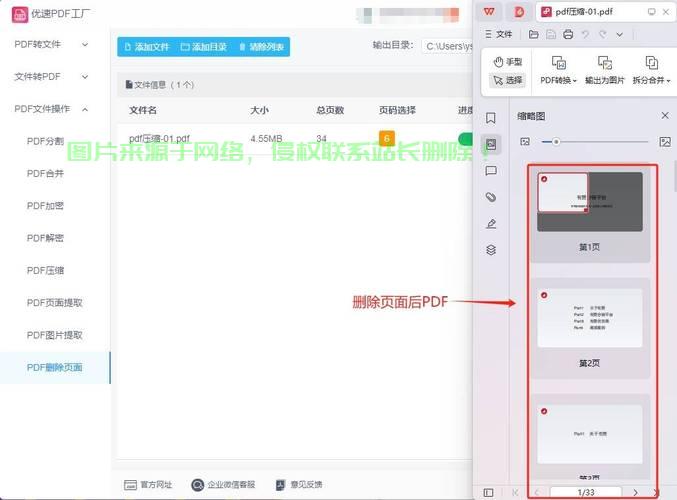
Task: Click the print icon in WPS toolbar
Action: pyautogui.click(x=568, y=34)
